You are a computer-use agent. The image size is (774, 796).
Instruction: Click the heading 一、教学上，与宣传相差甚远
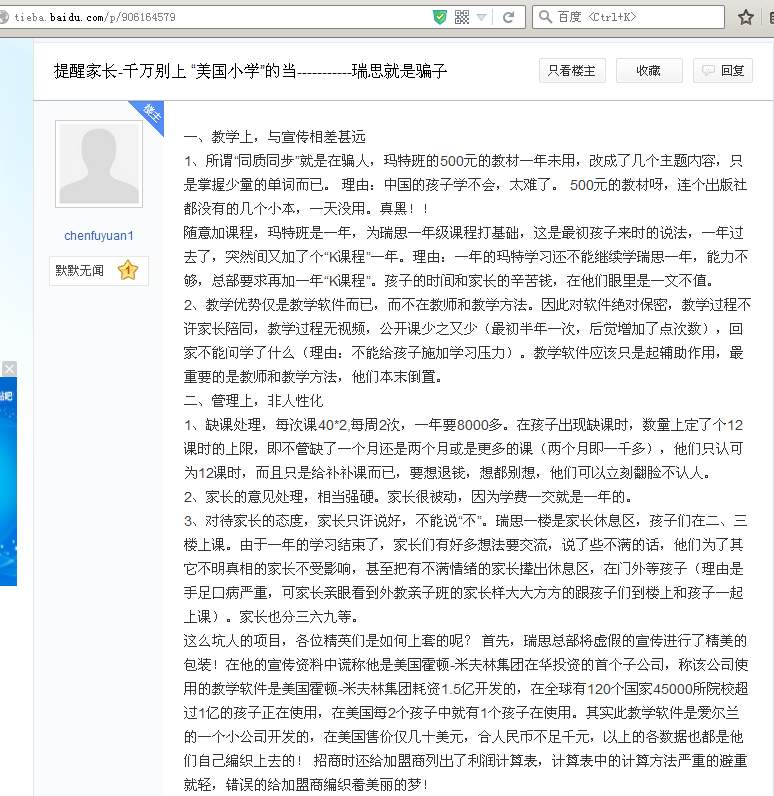tap(275, 137)
